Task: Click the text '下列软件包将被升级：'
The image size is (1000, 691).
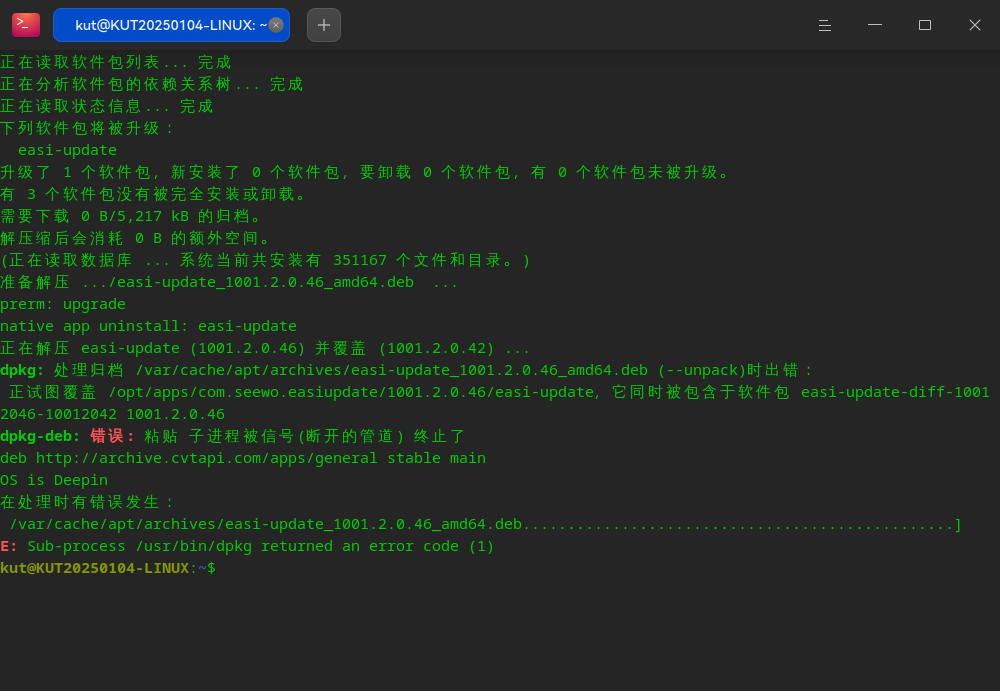Action: (x=87, y=128)
